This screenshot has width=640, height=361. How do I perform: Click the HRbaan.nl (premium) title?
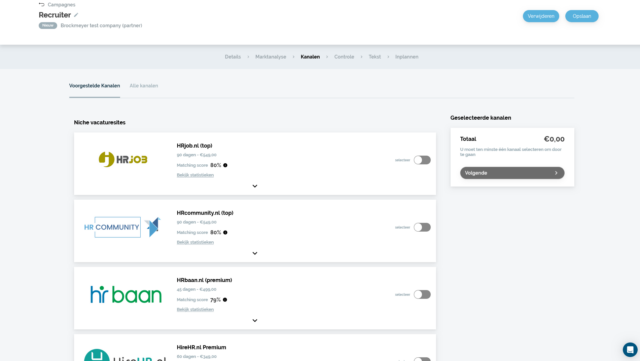[x=204, y=280]
